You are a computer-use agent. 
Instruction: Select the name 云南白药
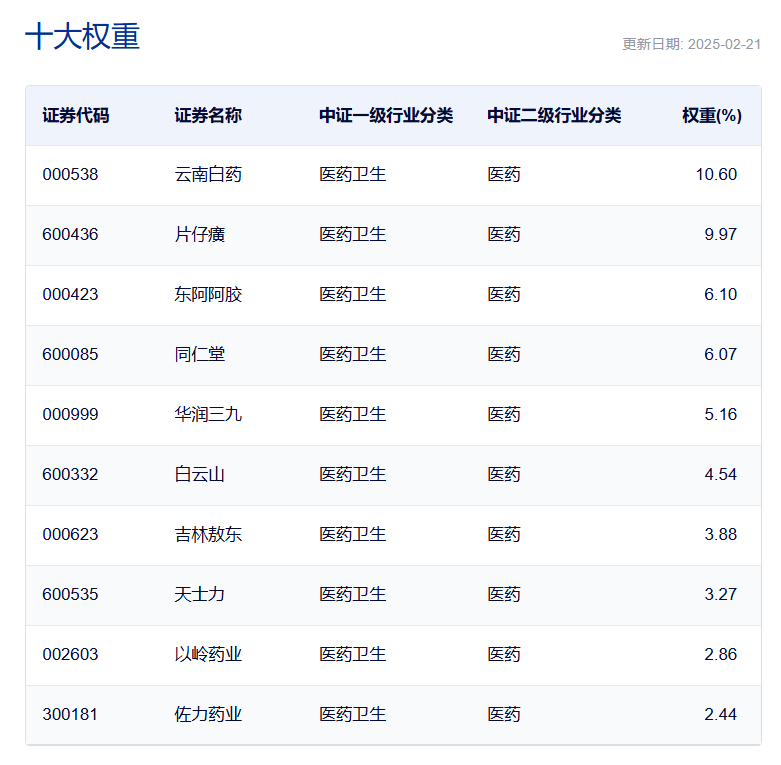pos(208,175)
